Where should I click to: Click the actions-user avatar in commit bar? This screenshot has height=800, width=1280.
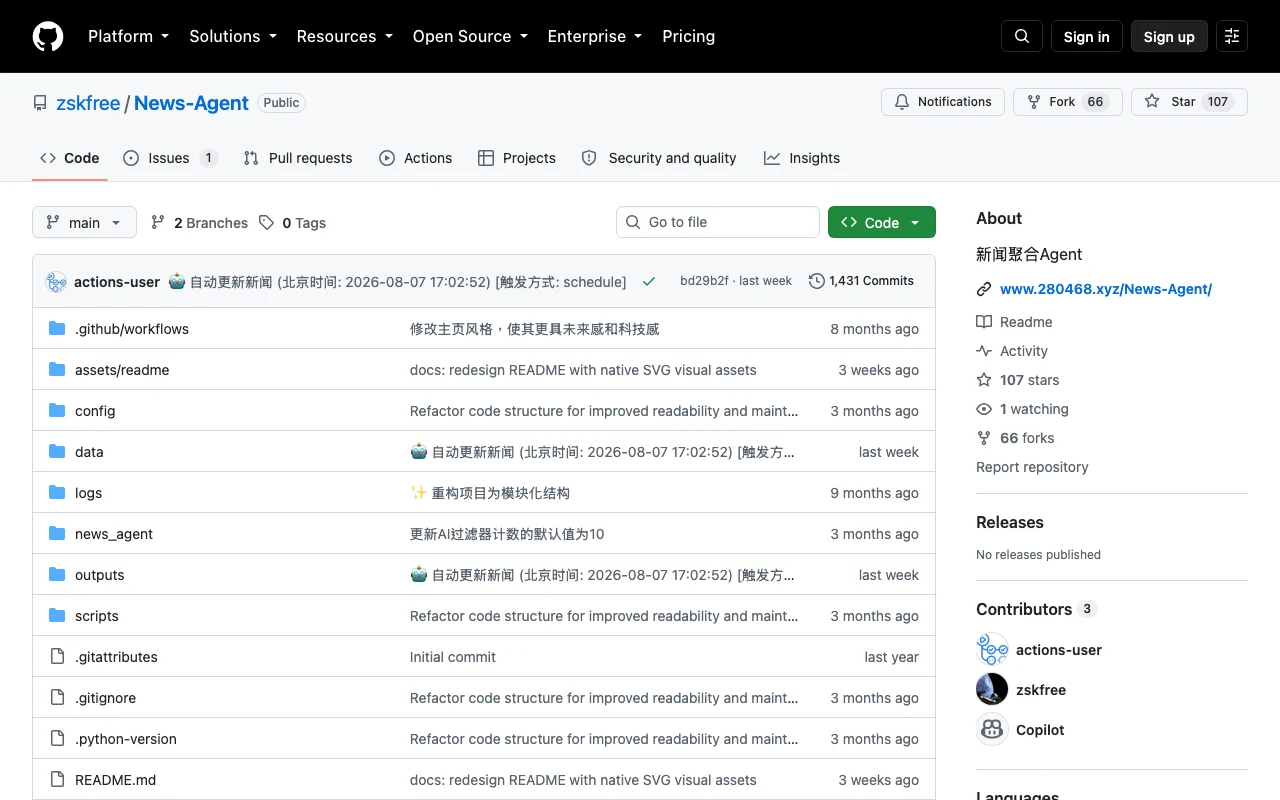pyautogui.click(x=56, y=282)
